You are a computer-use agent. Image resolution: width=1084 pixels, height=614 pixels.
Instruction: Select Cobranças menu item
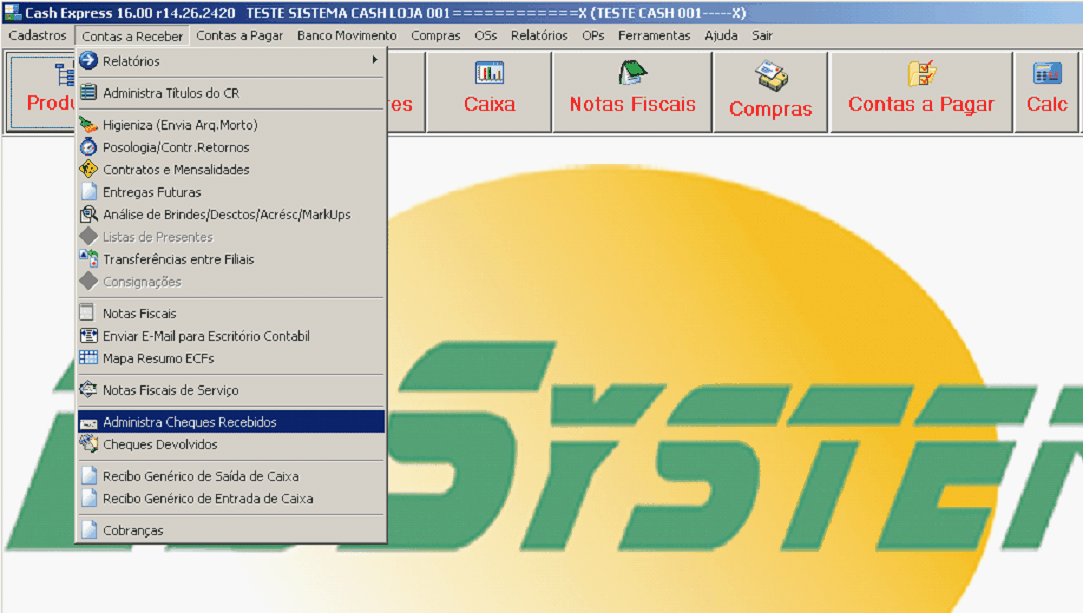coord(133,530)
